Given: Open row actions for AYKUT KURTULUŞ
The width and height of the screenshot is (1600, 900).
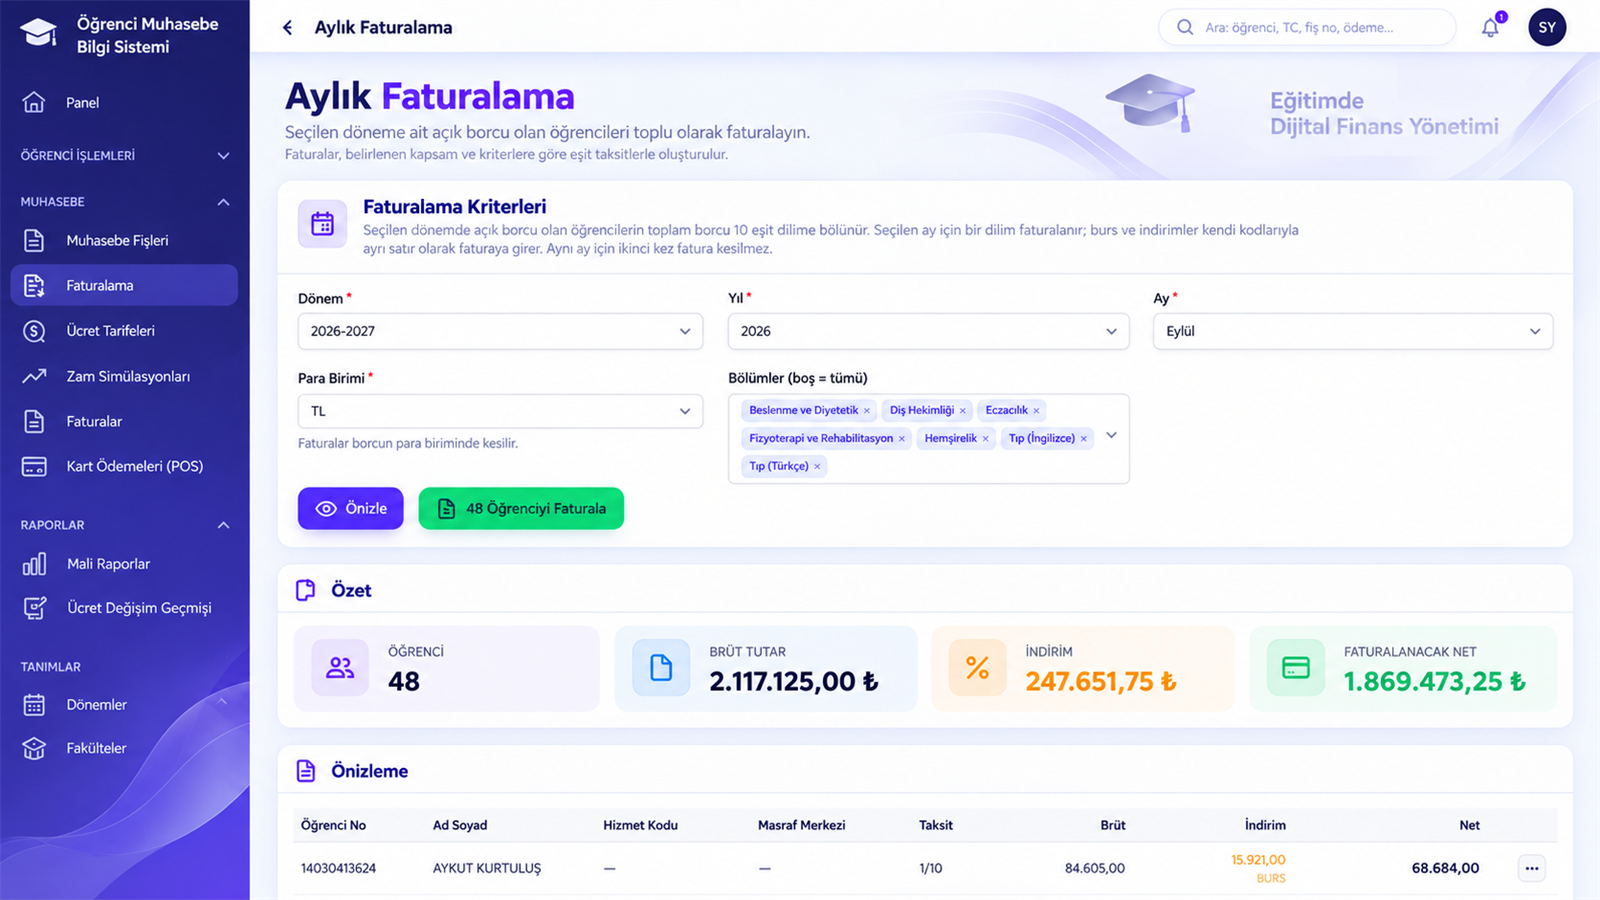Looking at the screenshot, I should coord(1531,868).
